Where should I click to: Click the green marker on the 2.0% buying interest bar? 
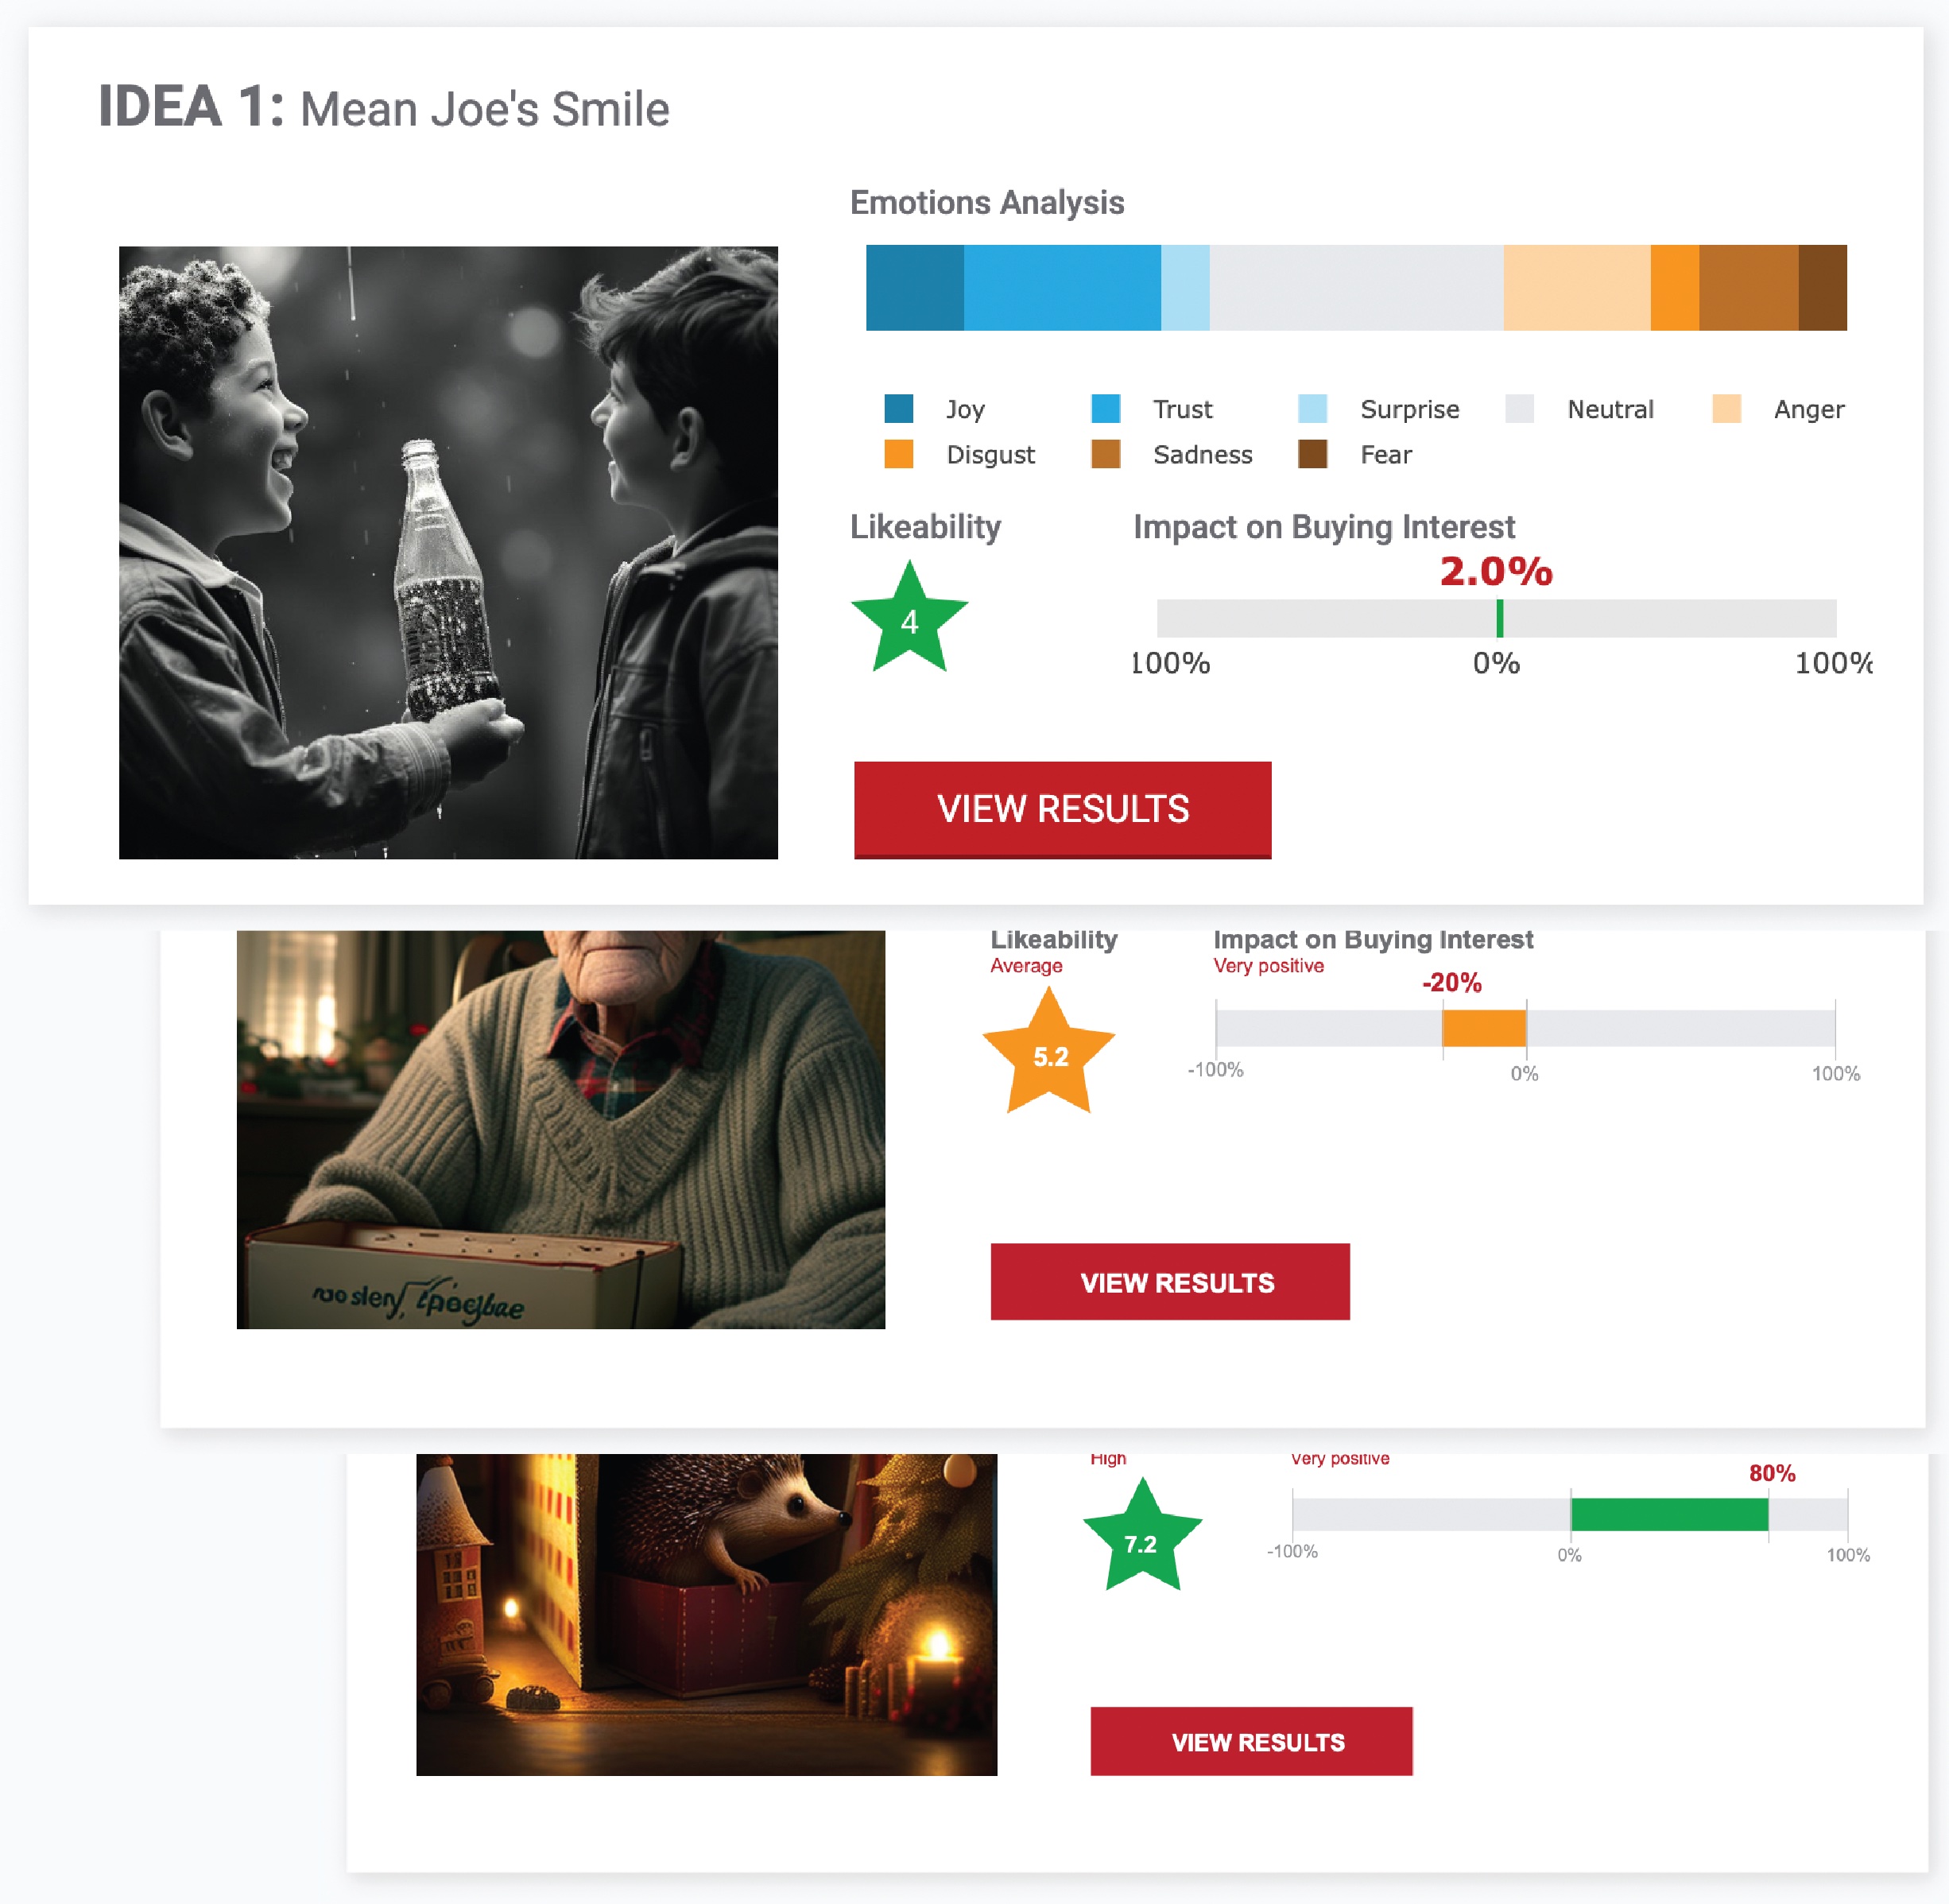(x=1499, y=618)
